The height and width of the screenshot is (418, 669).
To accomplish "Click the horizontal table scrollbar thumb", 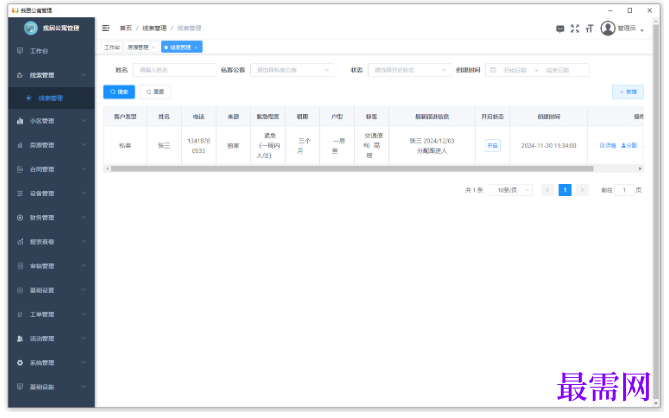I will pyautogui.click(x=352, y=169).
